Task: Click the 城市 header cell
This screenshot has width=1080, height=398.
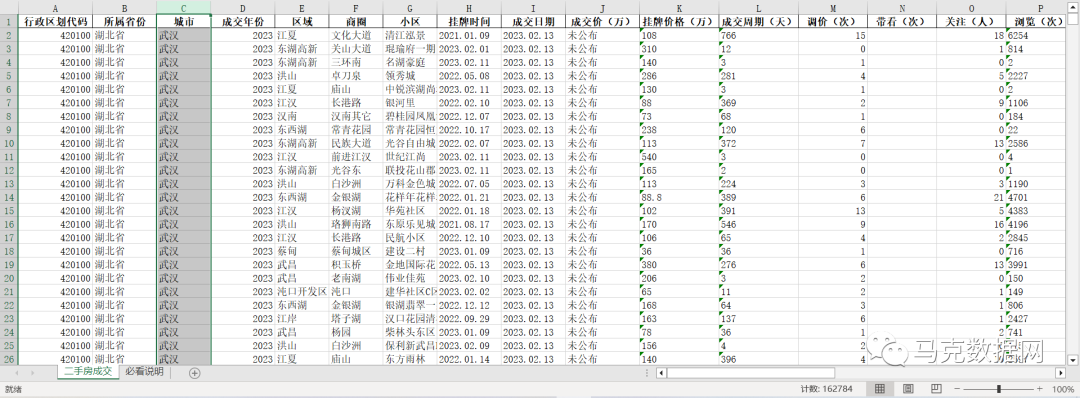Action: (x=184, y=21)
